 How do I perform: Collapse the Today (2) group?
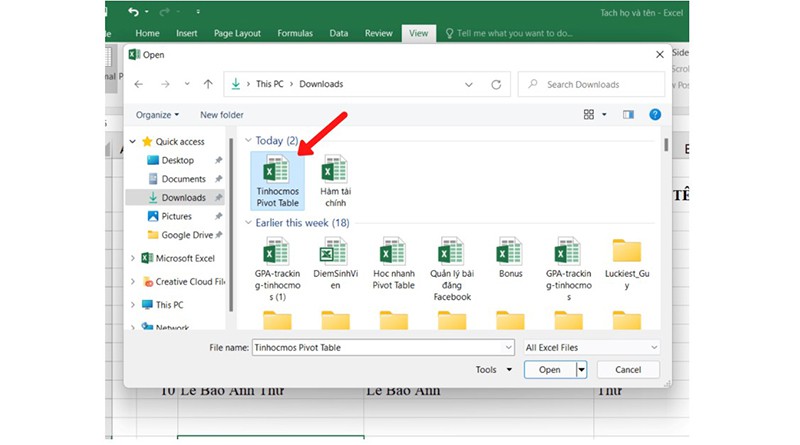pos(248,140)
